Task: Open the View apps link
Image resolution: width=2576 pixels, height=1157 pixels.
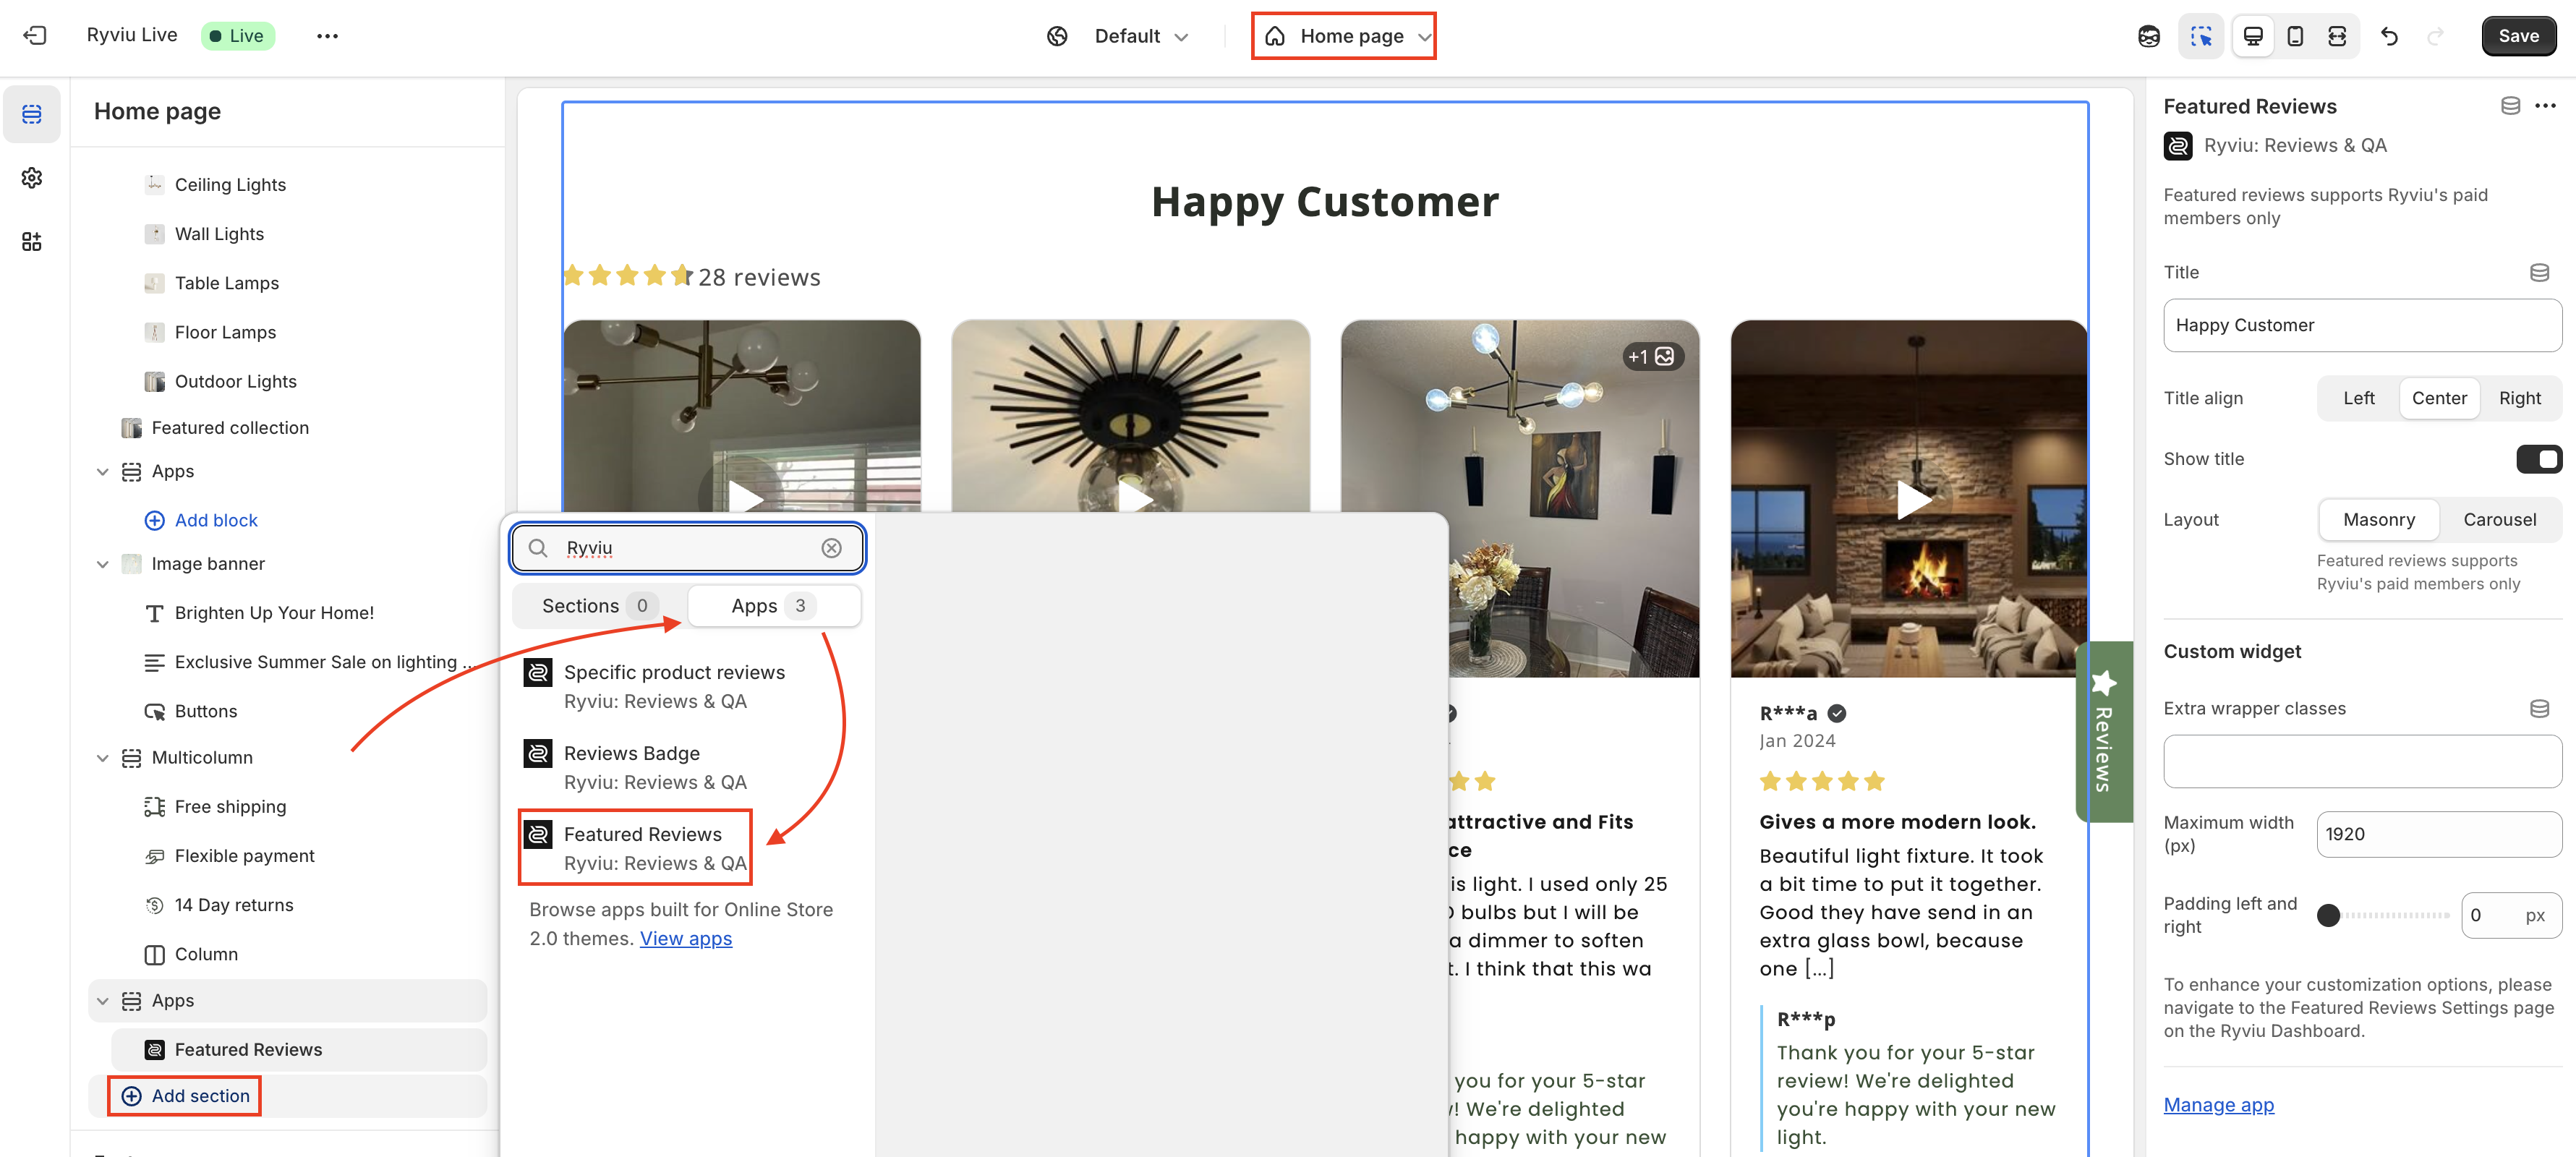Action: 686,938
